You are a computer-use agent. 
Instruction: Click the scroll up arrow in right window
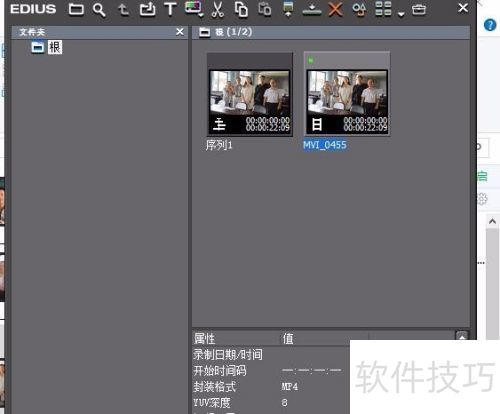click(x=492, y=222)
